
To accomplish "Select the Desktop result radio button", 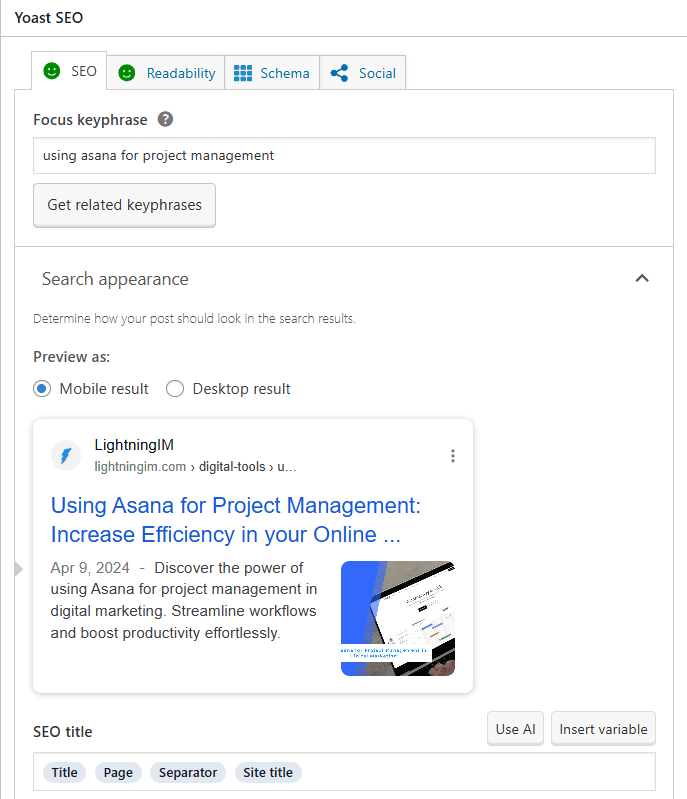I will (x=175, y=389).
